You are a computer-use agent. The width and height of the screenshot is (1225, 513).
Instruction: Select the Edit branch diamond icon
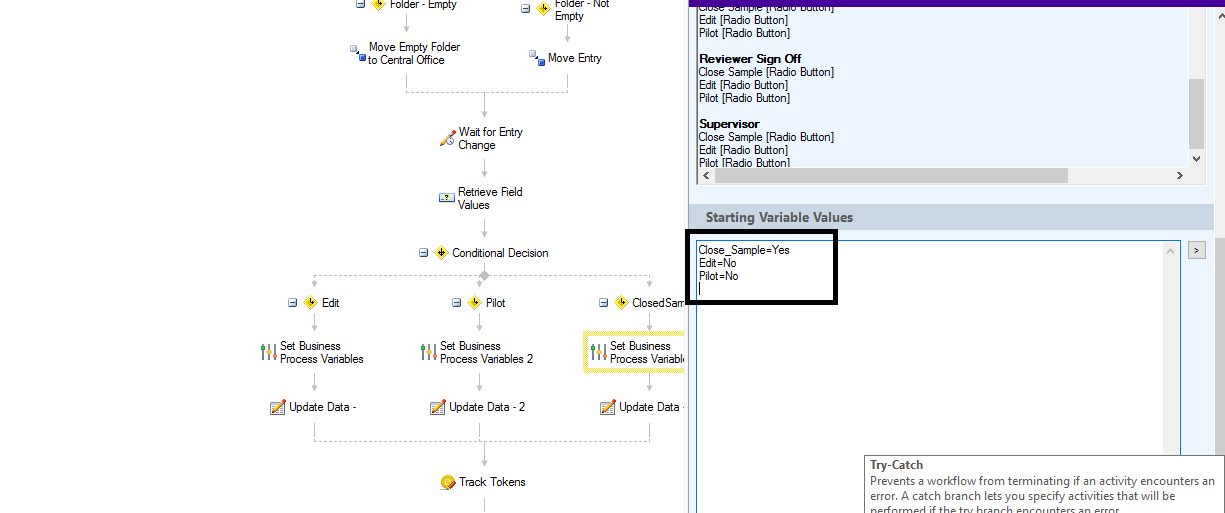tap(311, 302)
